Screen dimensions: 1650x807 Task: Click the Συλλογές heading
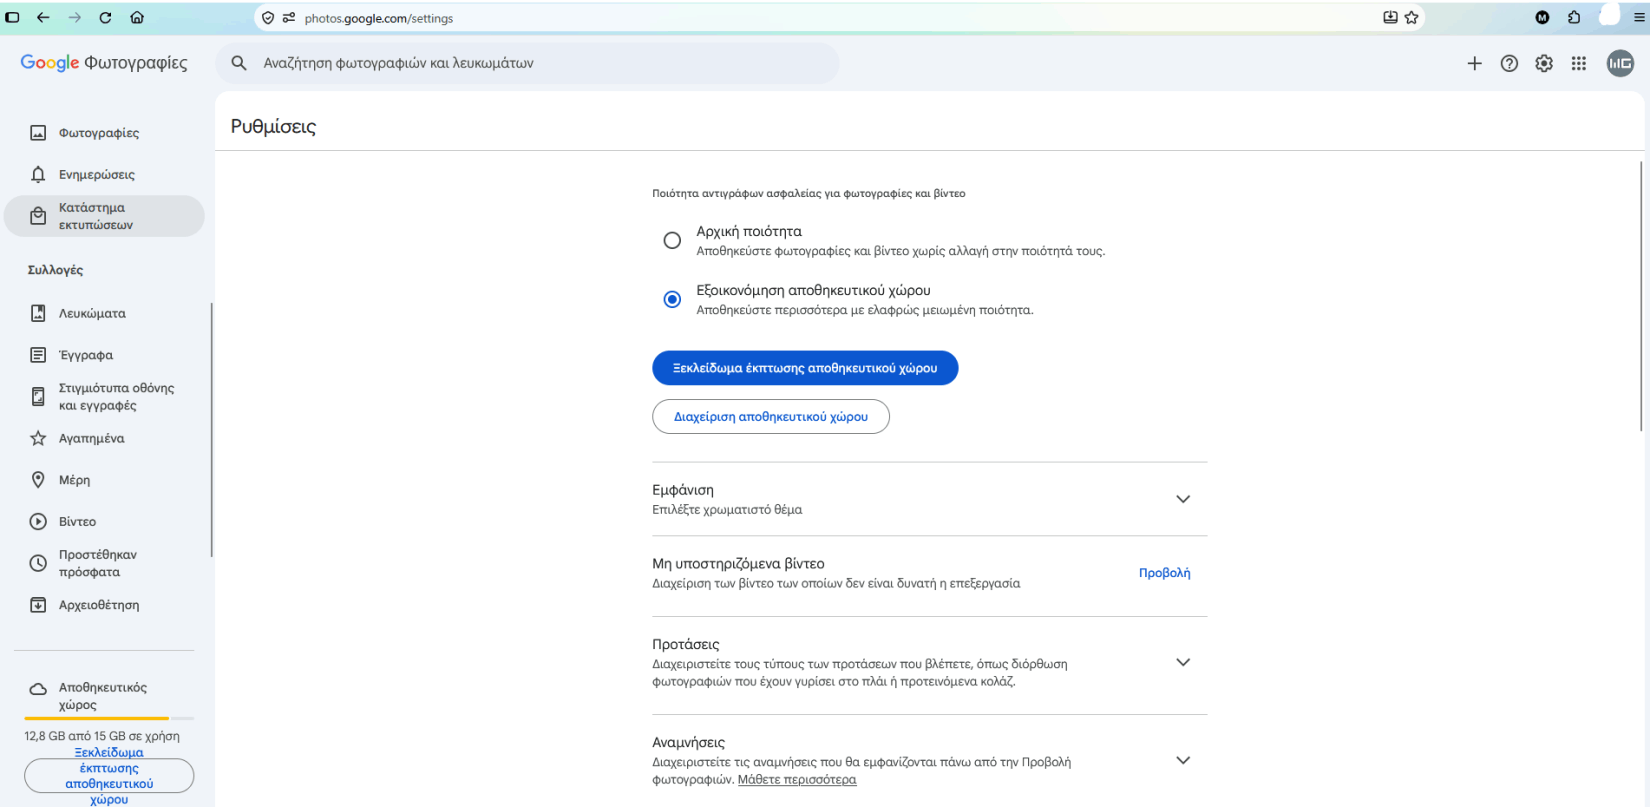(x=55, y=270)
